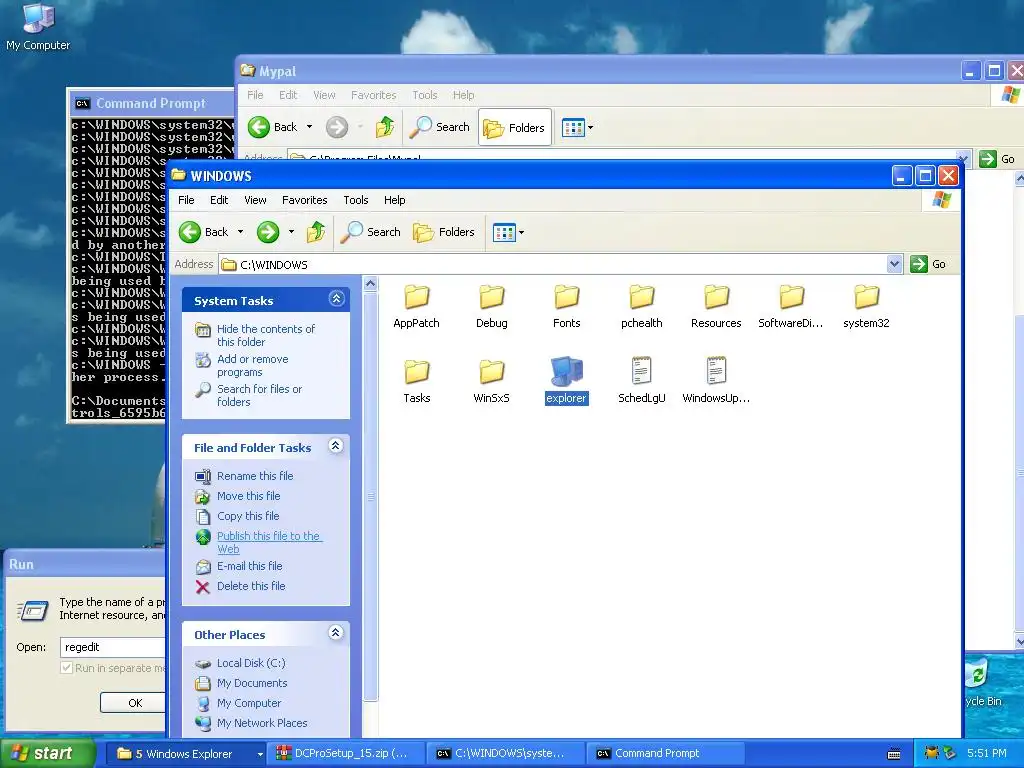Go to My Network Places link
This screenshot has width=1024, height=768.
coord(262,723)
